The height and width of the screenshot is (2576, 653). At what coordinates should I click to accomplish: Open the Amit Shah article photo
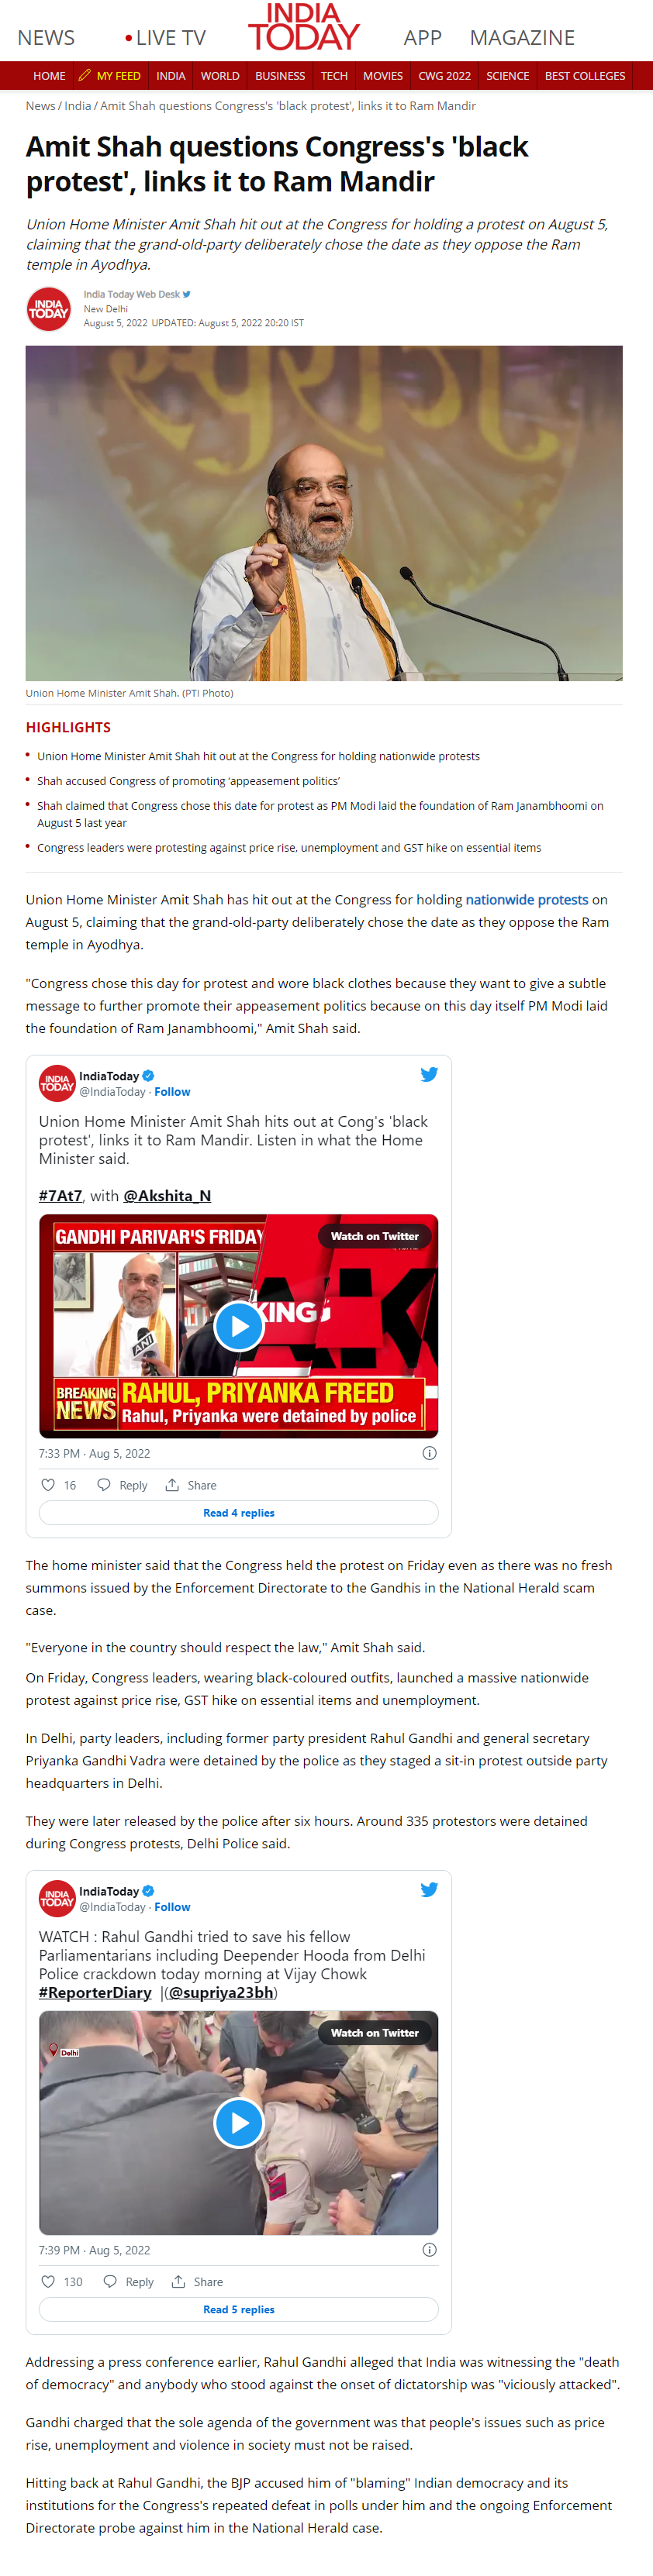point(324,513)
